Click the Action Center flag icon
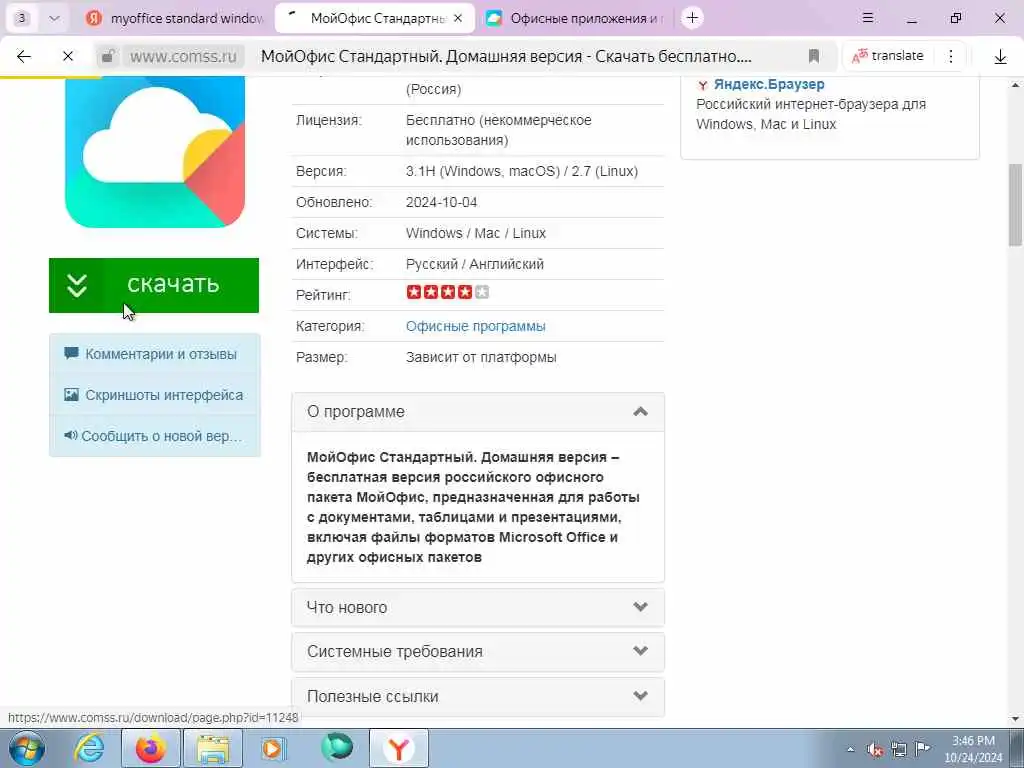The height and width of the screenshot is (768, 1024). point(922,749)
